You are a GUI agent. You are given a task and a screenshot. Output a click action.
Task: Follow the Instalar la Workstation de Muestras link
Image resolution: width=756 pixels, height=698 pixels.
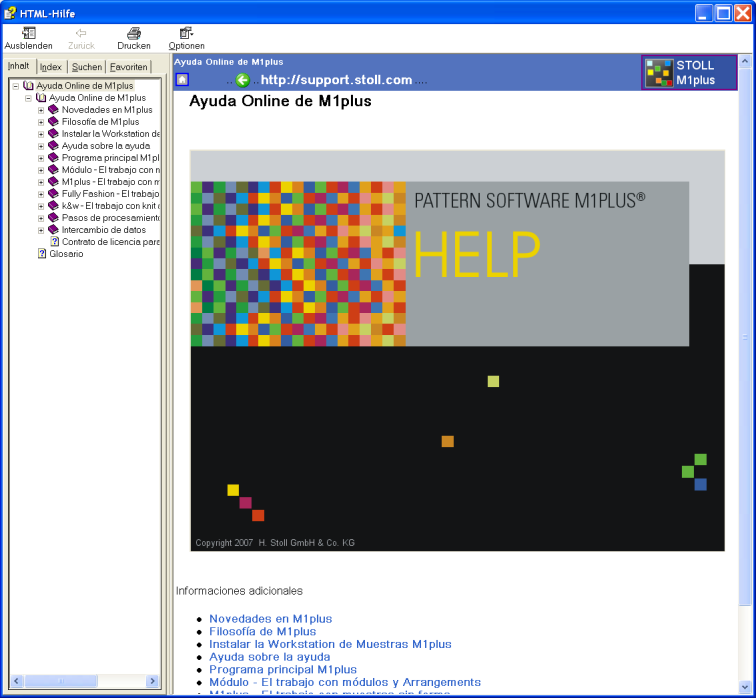click(330, 644)
